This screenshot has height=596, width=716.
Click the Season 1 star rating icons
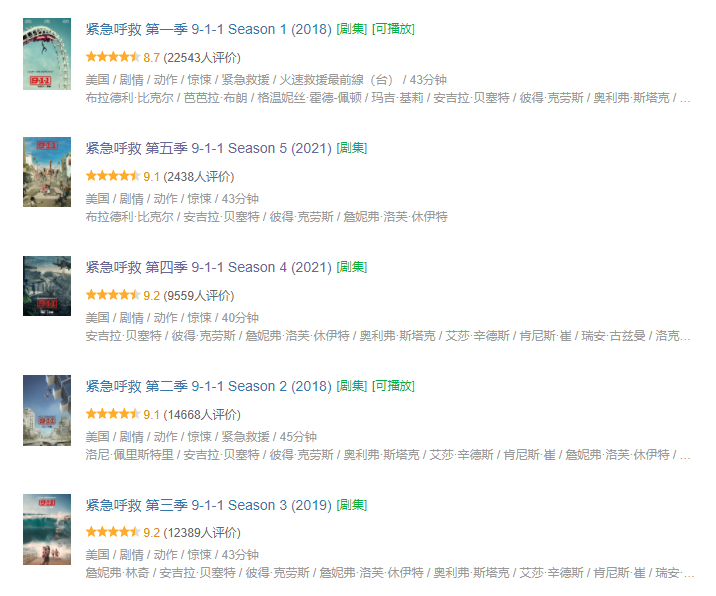point(113,58)
